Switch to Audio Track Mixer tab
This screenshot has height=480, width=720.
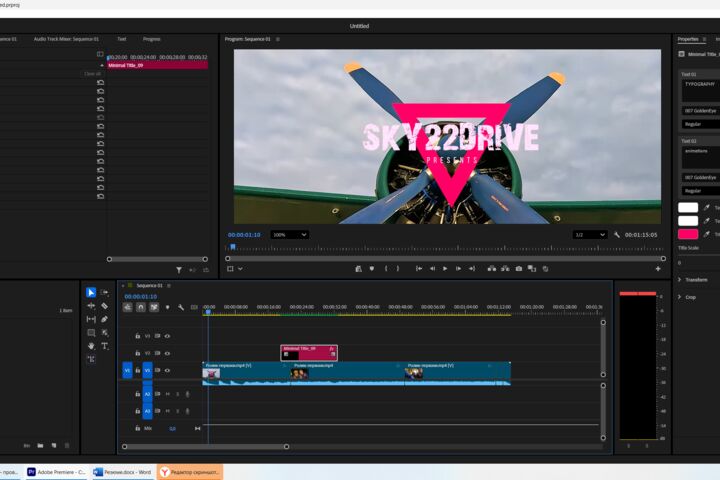click(66, 39)
